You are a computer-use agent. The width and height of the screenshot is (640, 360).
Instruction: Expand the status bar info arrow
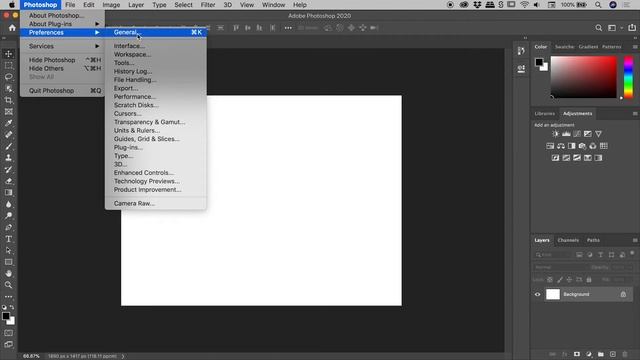coord(123,356)
